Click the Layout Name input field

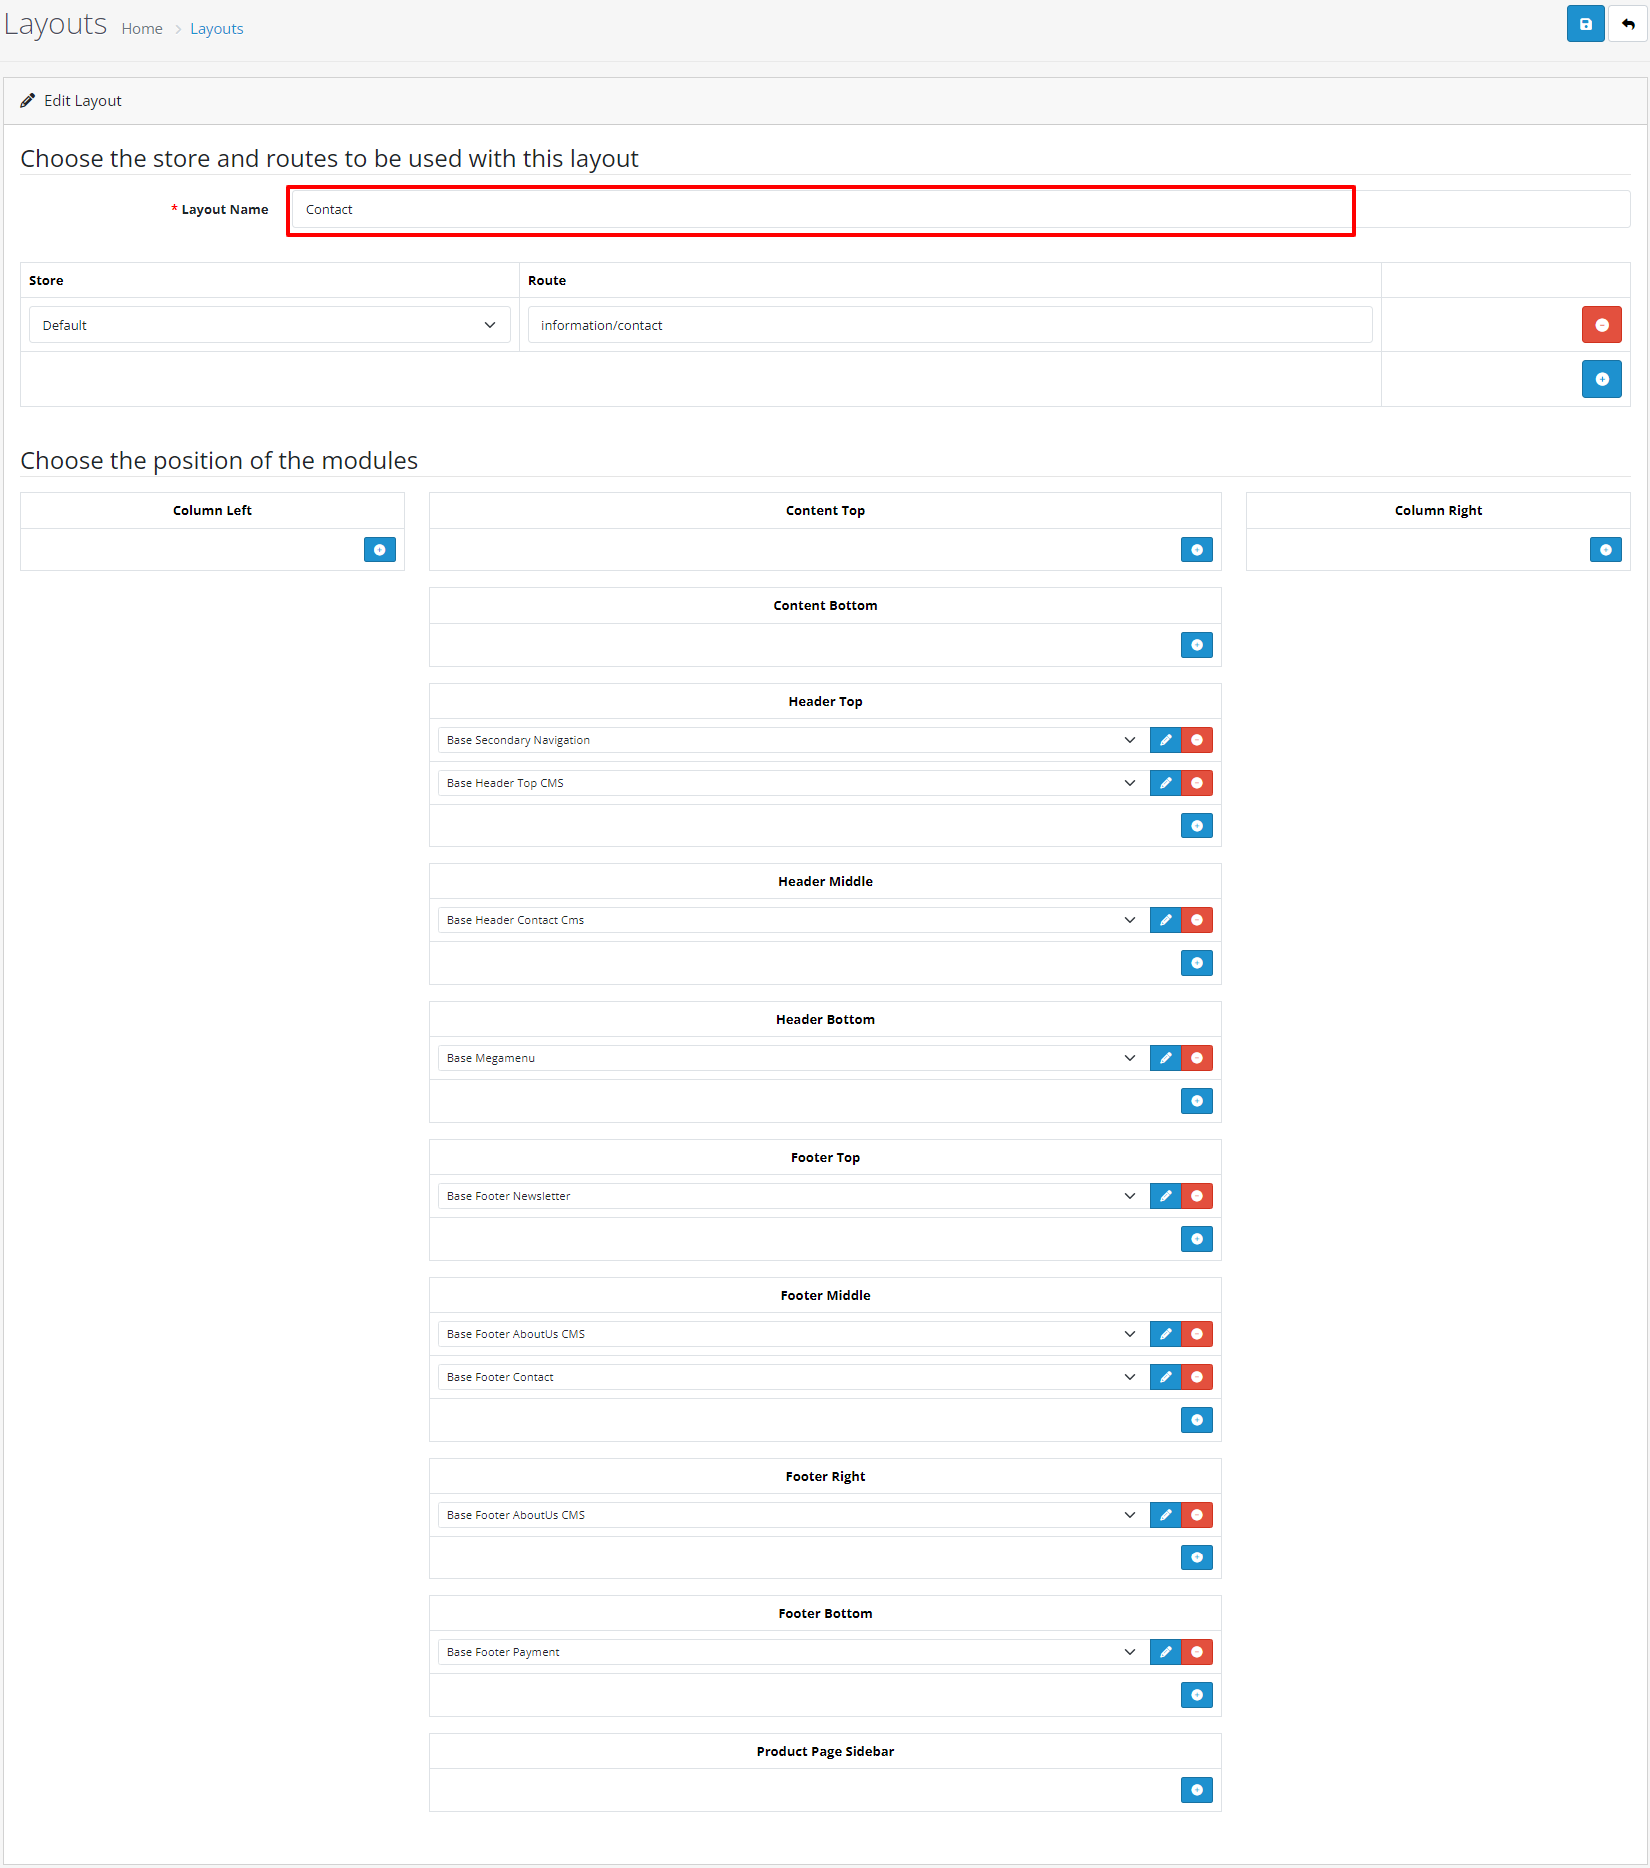[820, 210]
